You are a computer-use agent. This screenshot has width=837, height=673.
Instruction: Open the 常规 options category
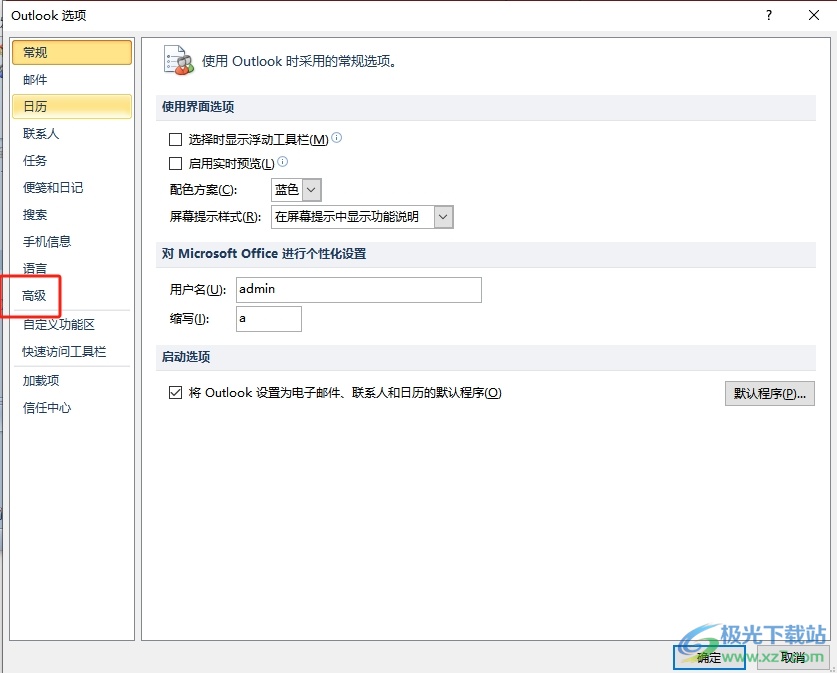coord(72,52)
